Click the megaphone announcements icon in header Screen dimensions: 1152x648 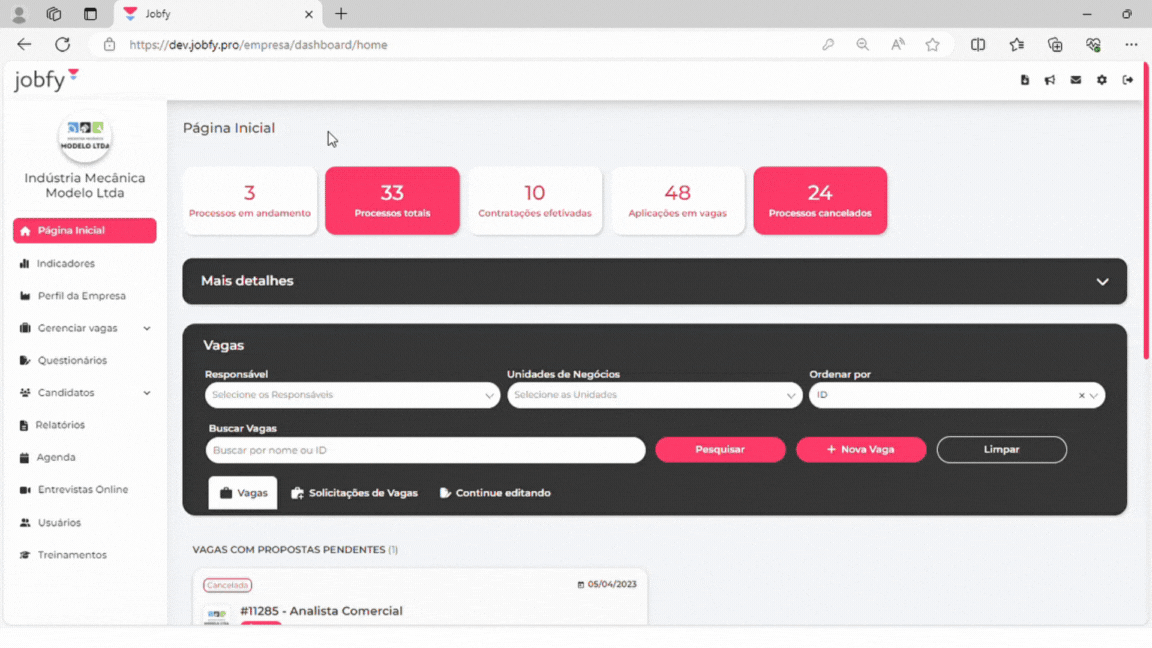pyautogui.click(x=1050, y=80)
